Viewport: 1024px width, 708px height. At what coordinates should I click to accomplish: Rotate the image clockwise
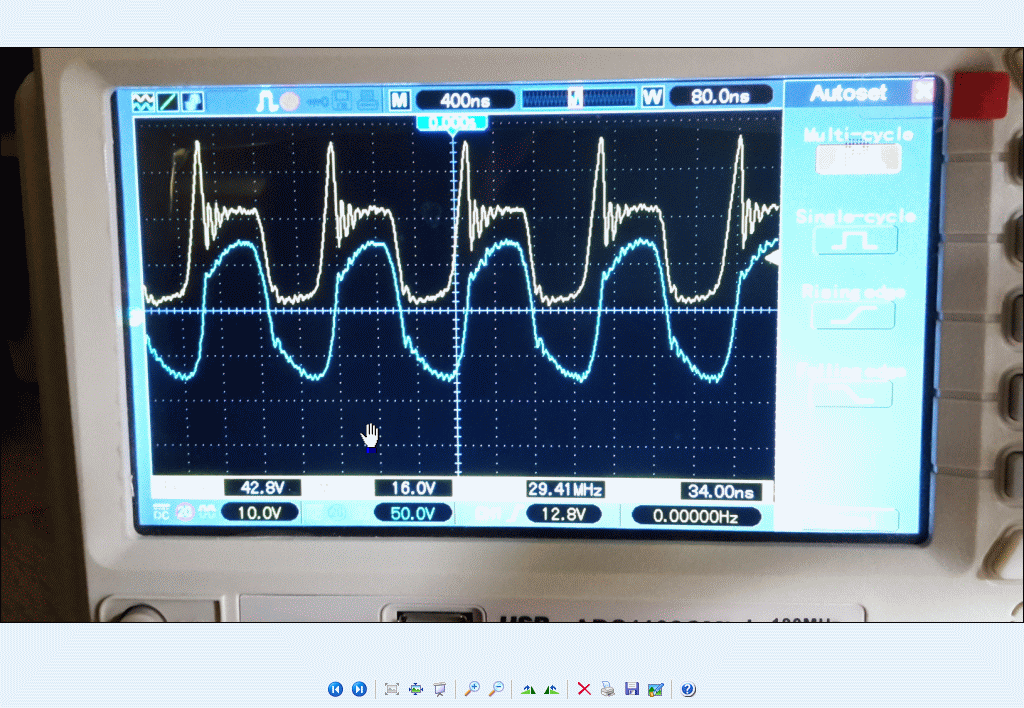coord(528,689)
